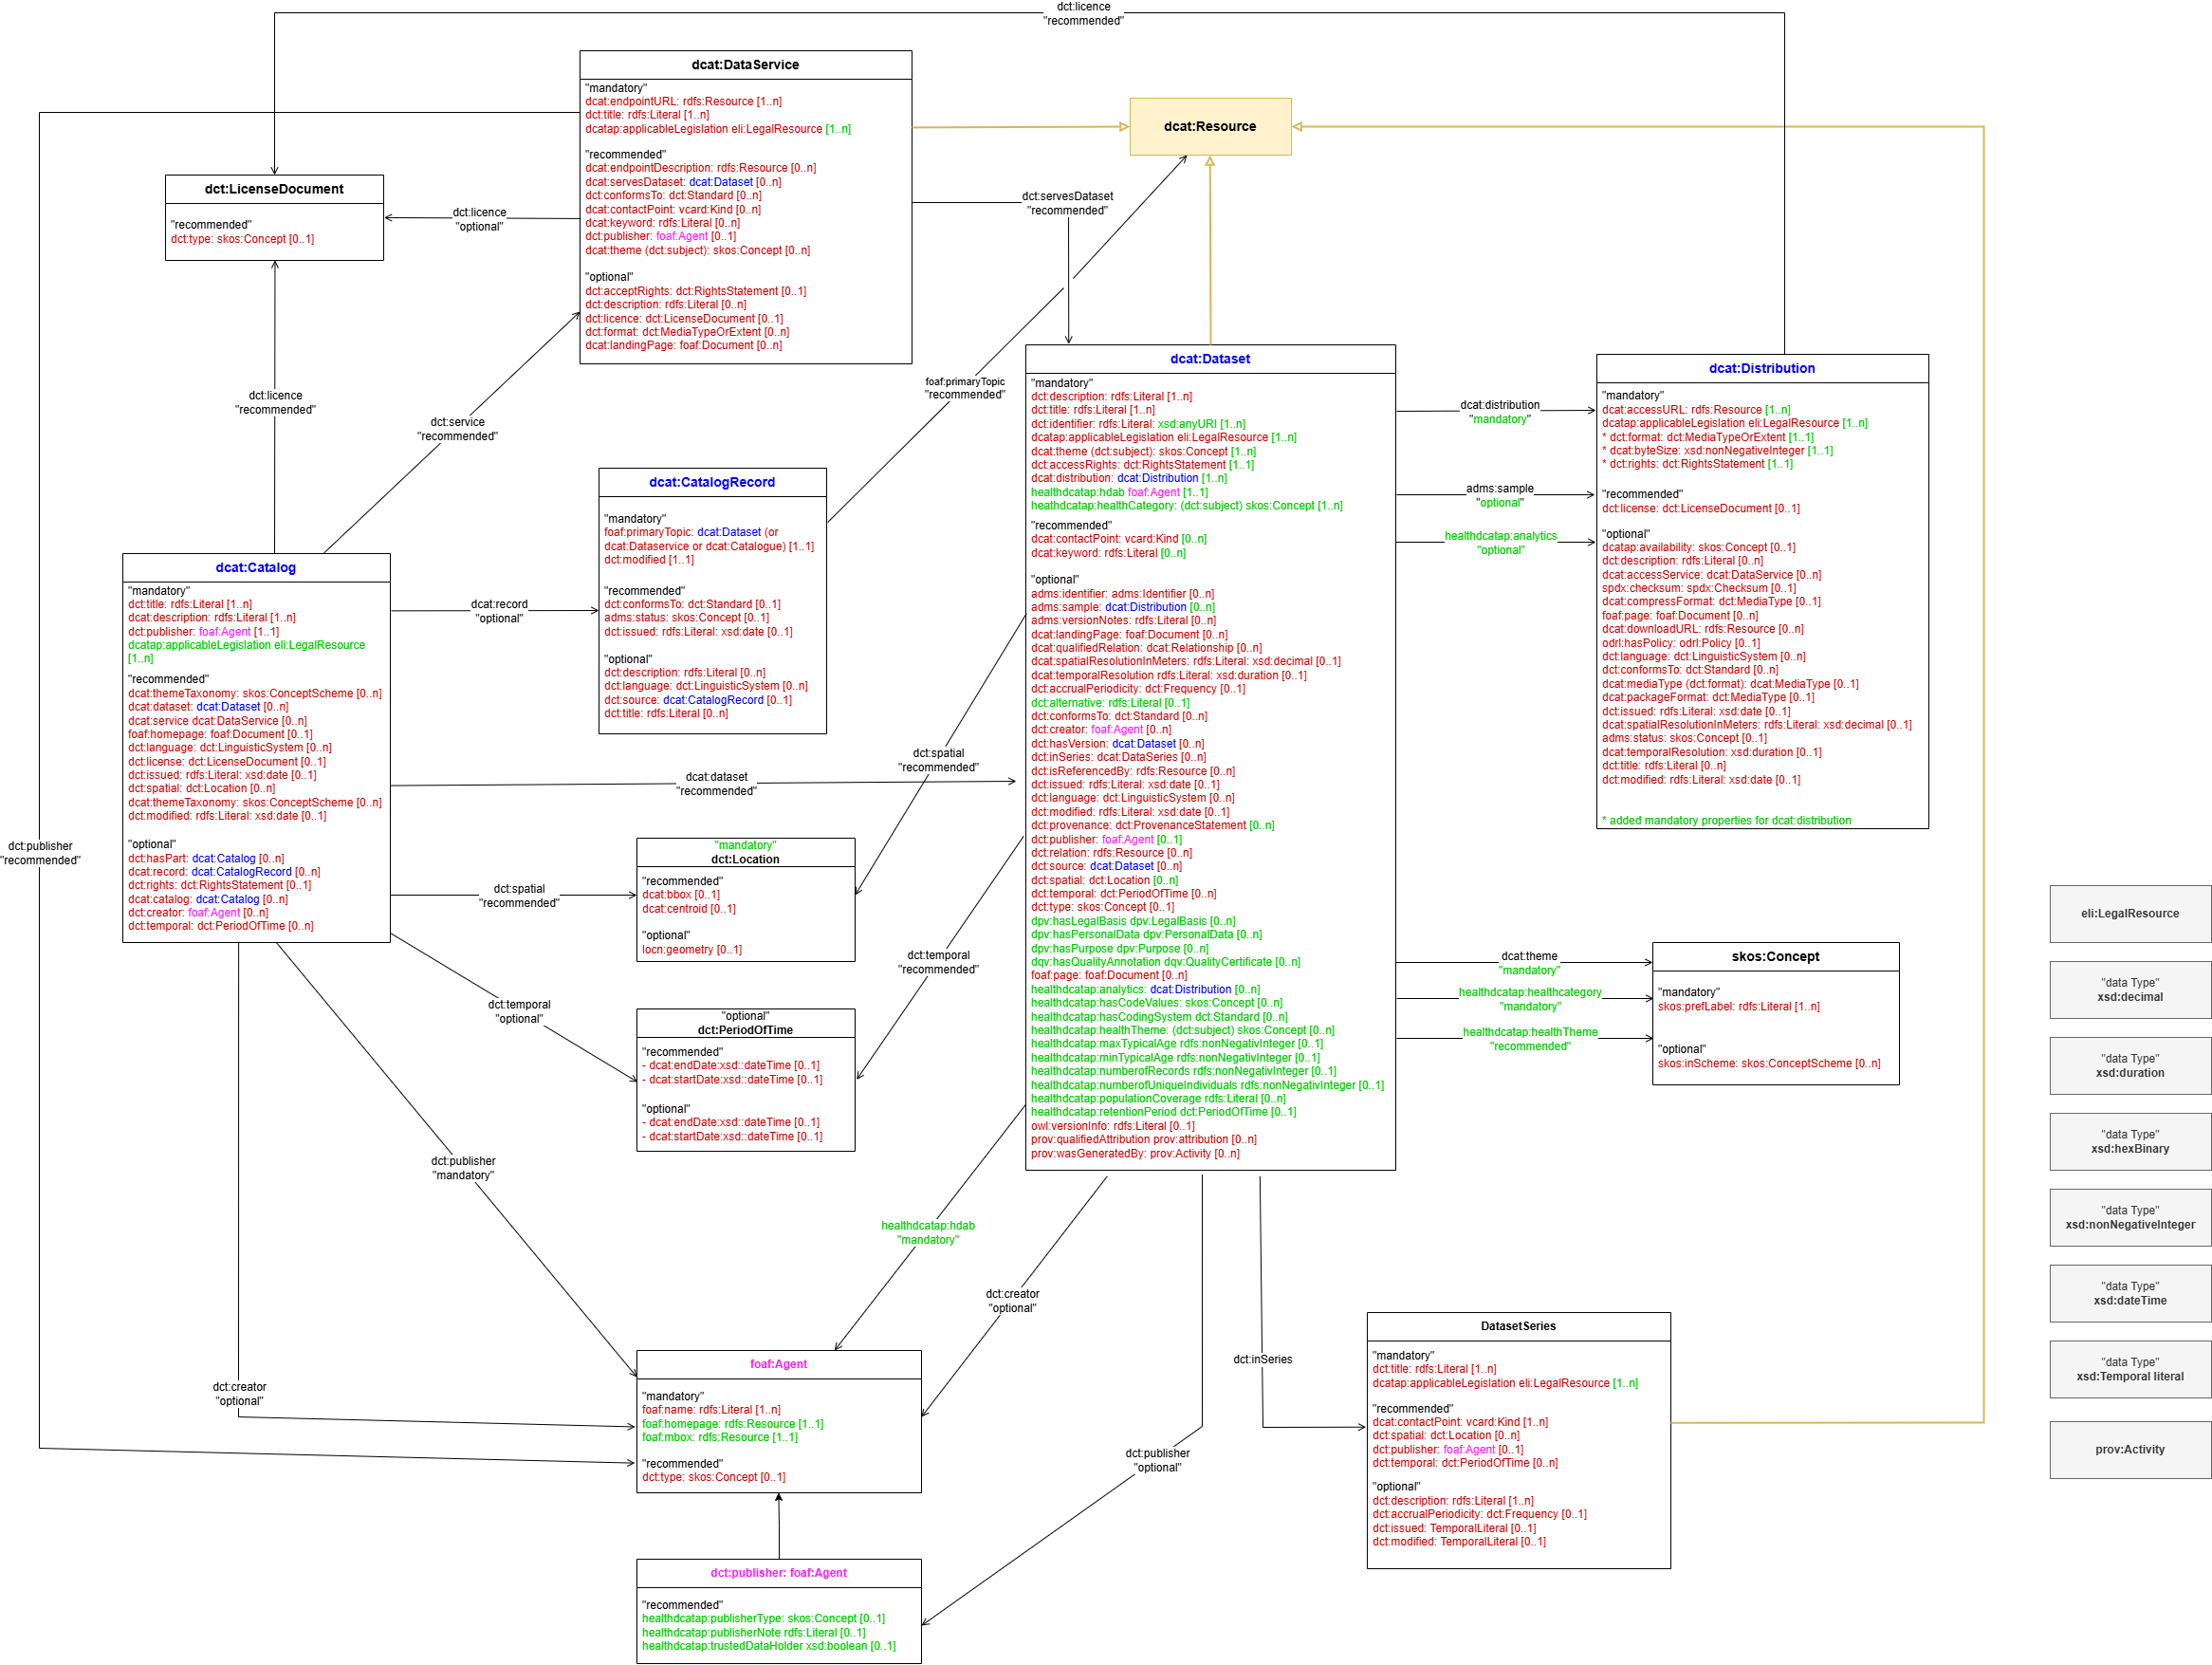Select the dcat:Distribution class header
Viewport: 2212px width, 1665px height.
click(x=1761, y=368)
